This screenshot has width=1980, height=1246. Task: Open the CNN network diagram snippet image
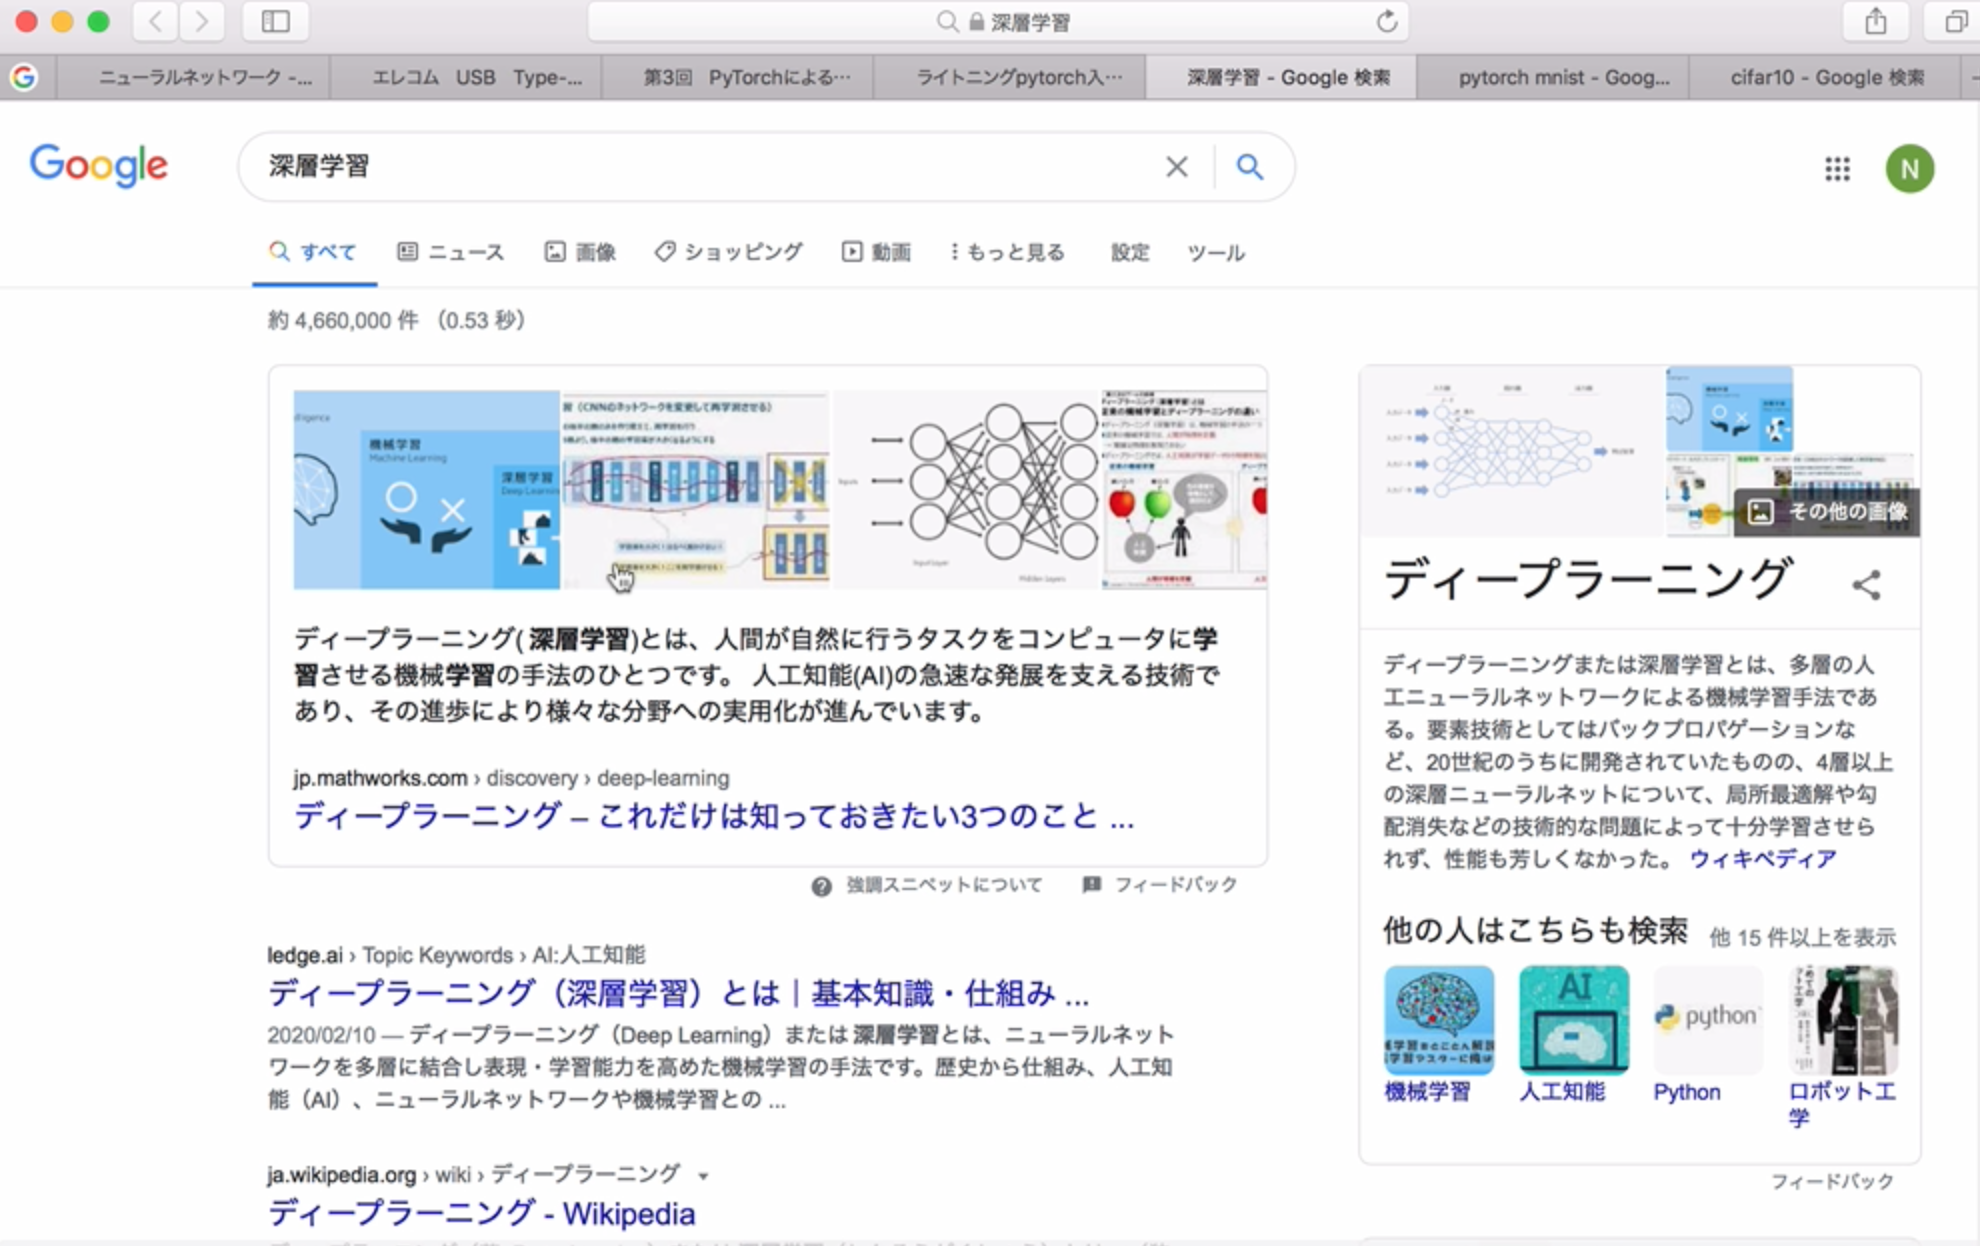[x=696, y=489]
